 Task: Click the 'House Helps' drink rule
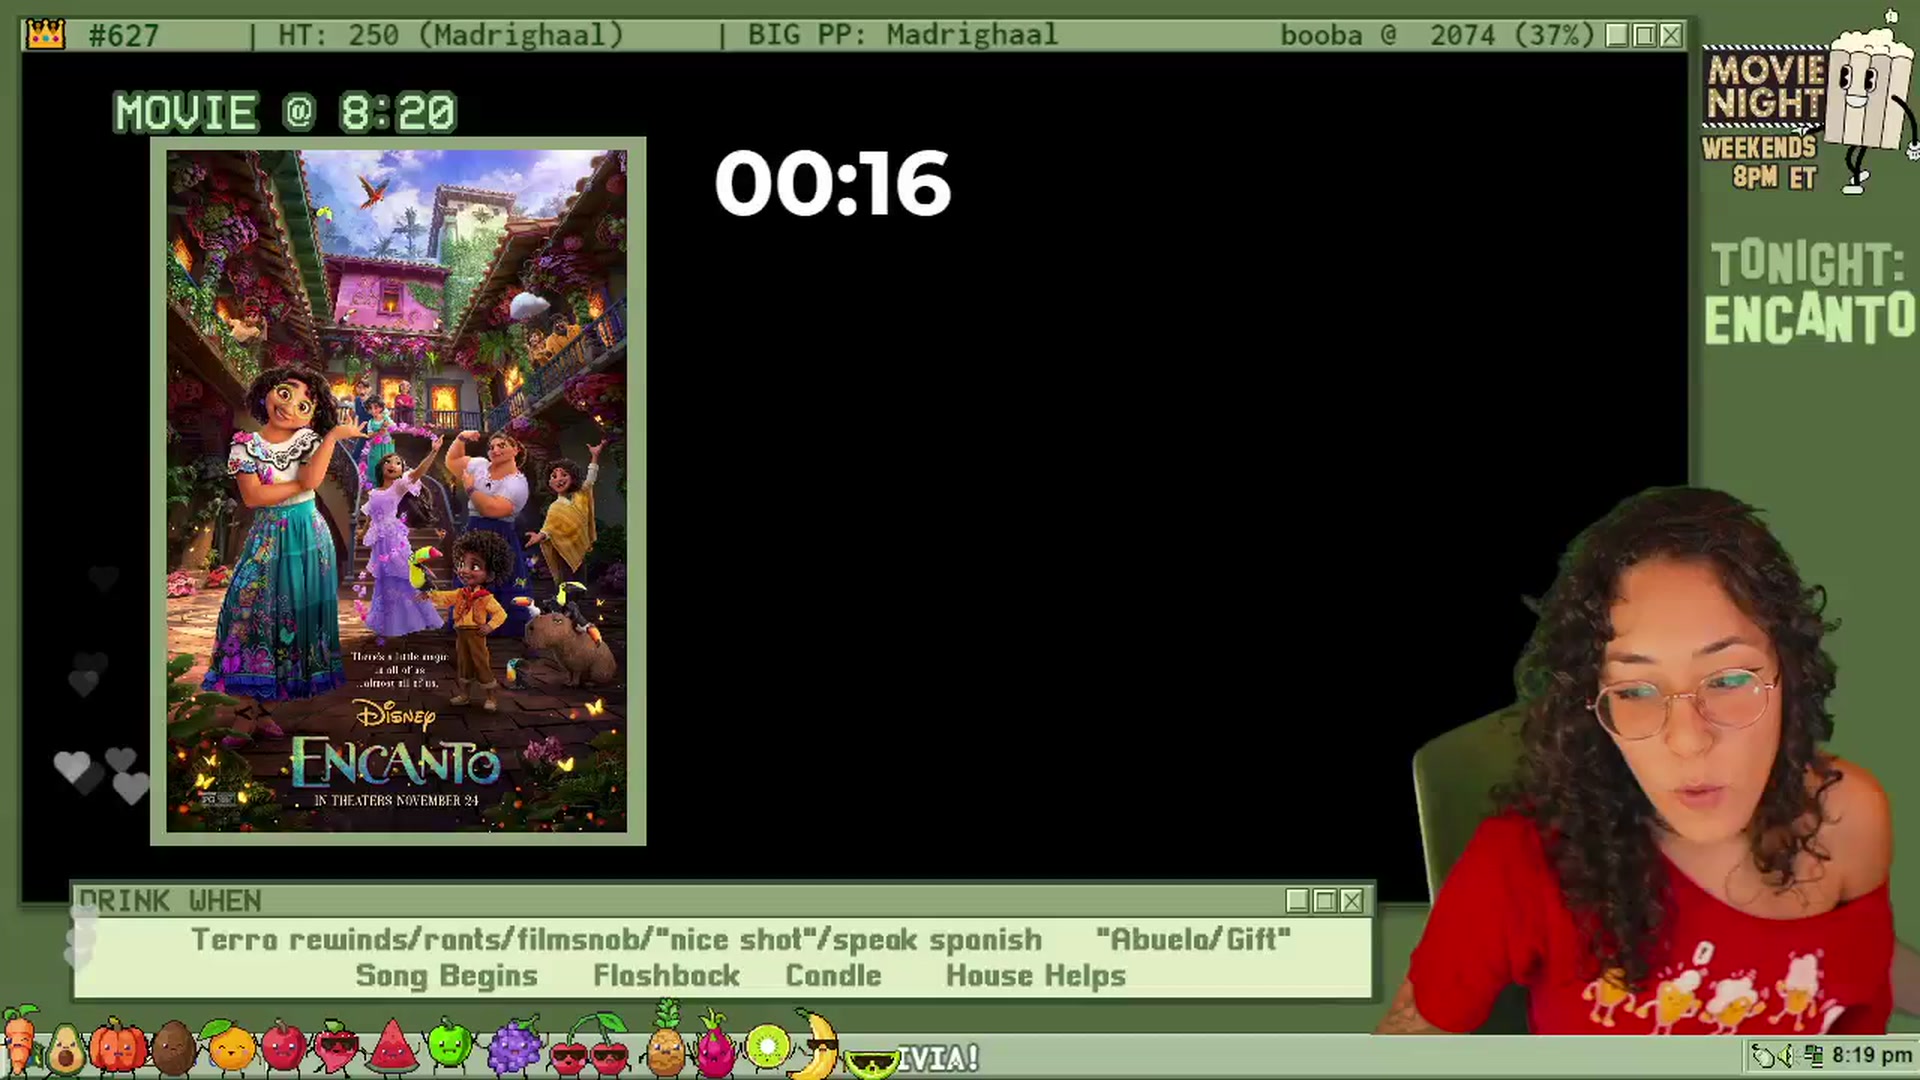tap(1036, 976)
